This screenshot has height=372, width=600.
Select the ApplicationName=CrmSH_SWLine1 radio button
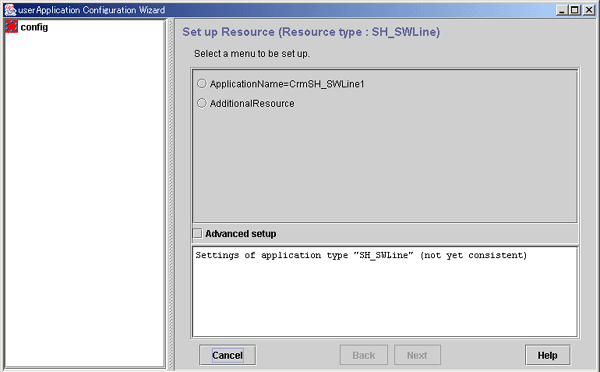pos(202,83)
